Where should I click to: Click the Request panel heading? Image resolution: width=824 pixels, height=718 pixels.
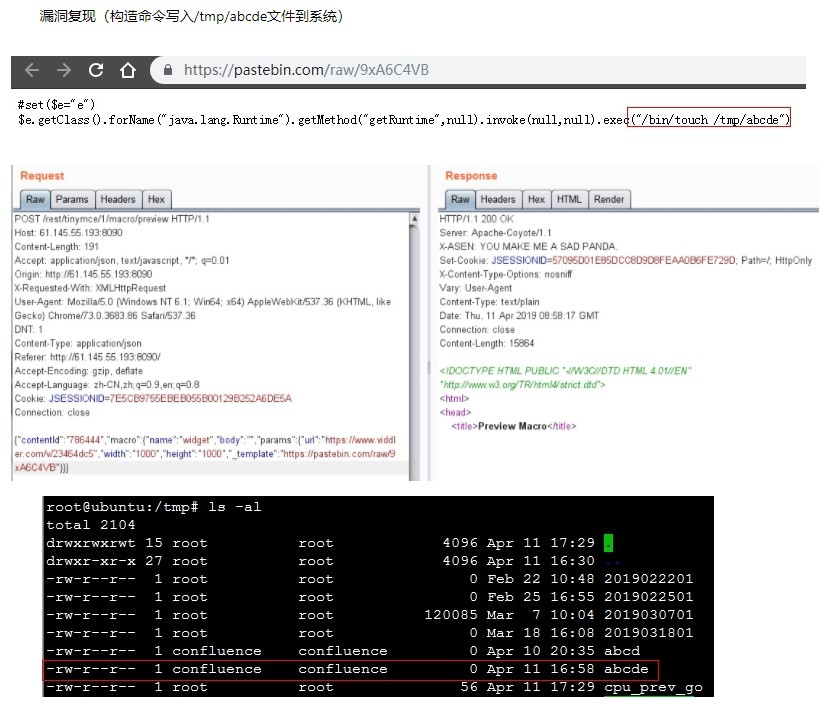42,176
